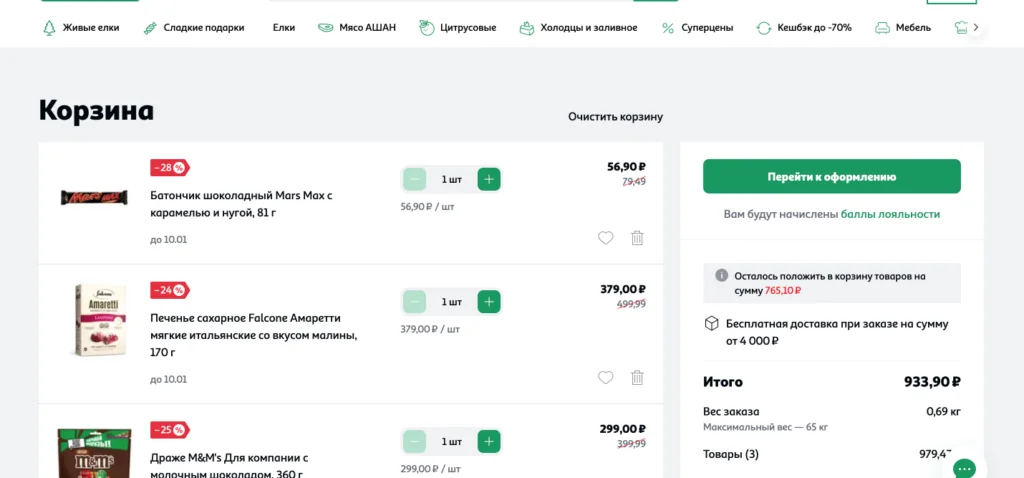Increase Falcone Амаретти quantity
Image resolution: width=1024 pixels, height=478 pixels.
(488, 302)
